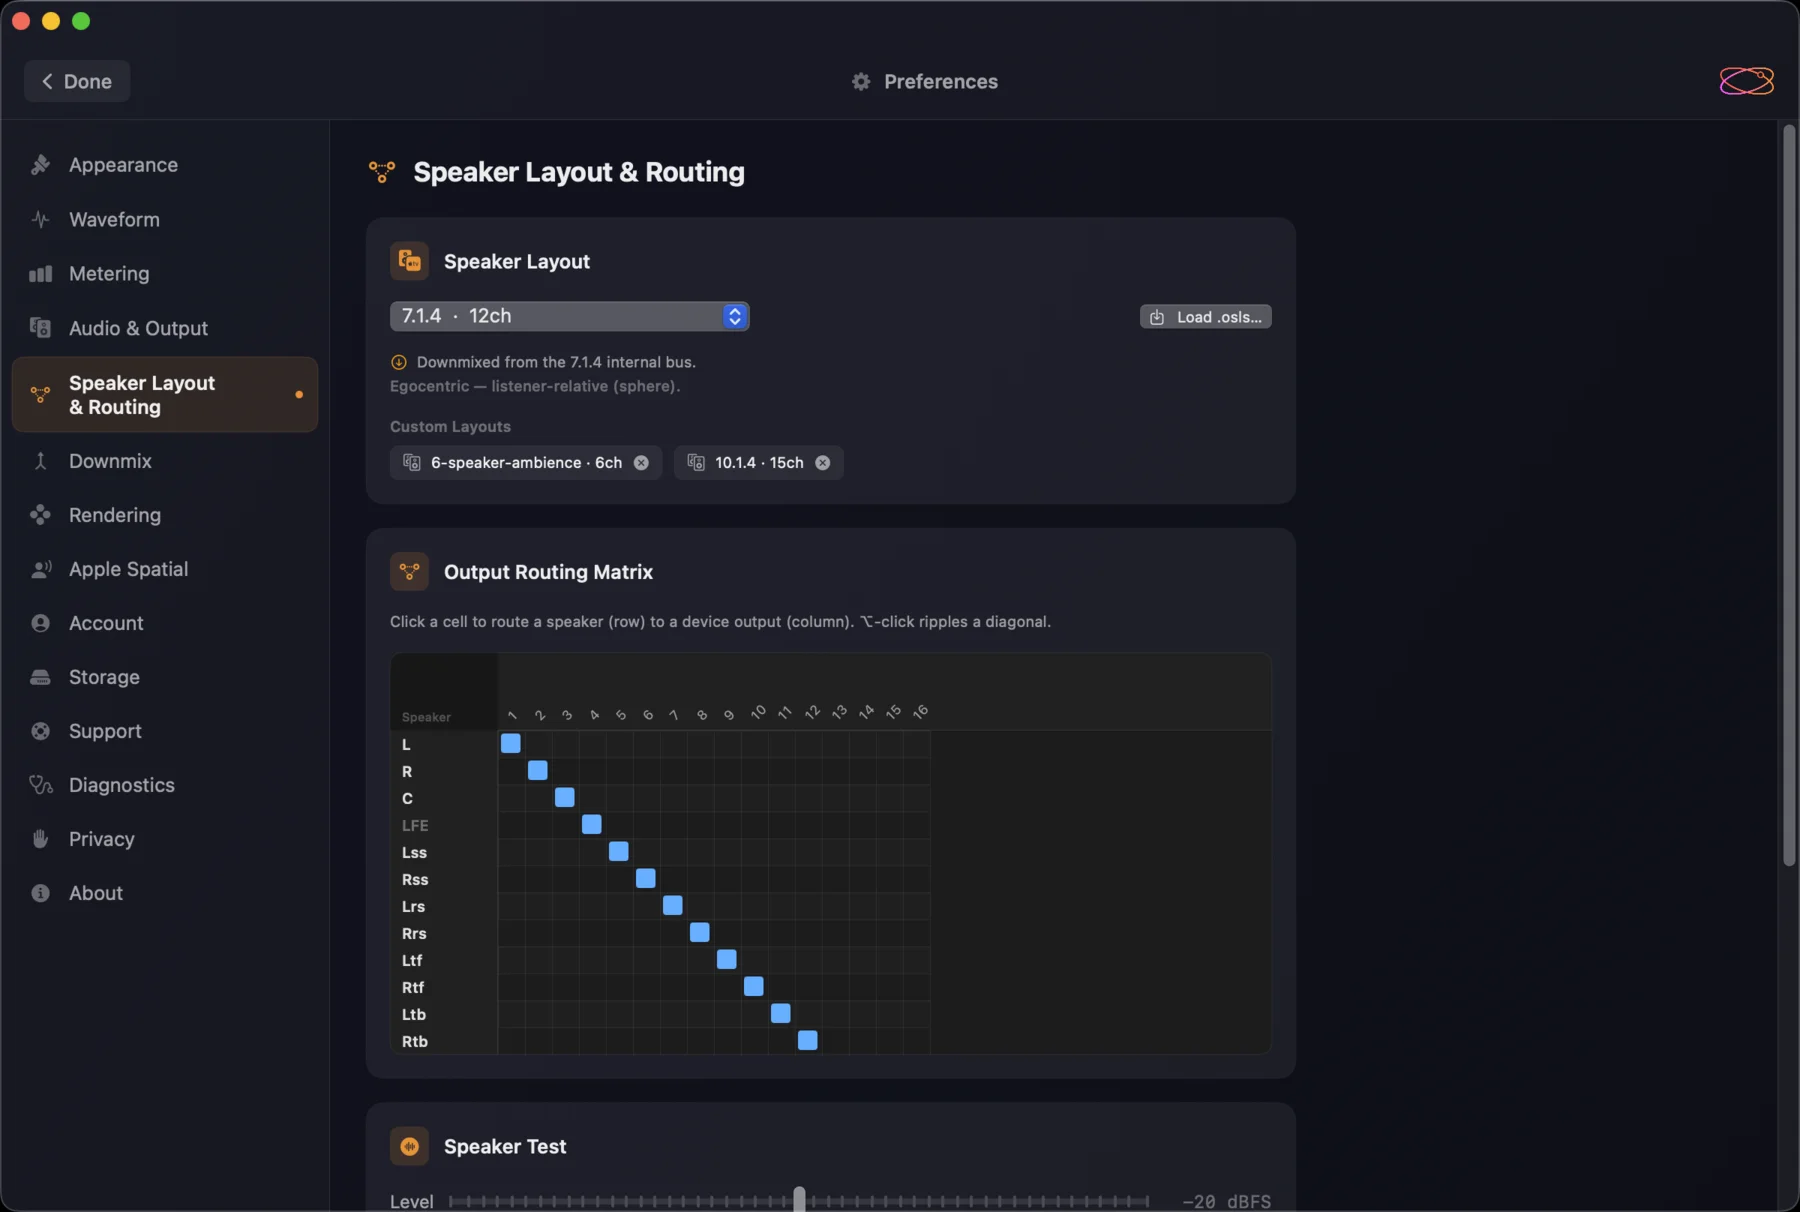Open the About section
This screenshot has width=1800, height=1212.
tap(165, 893)
